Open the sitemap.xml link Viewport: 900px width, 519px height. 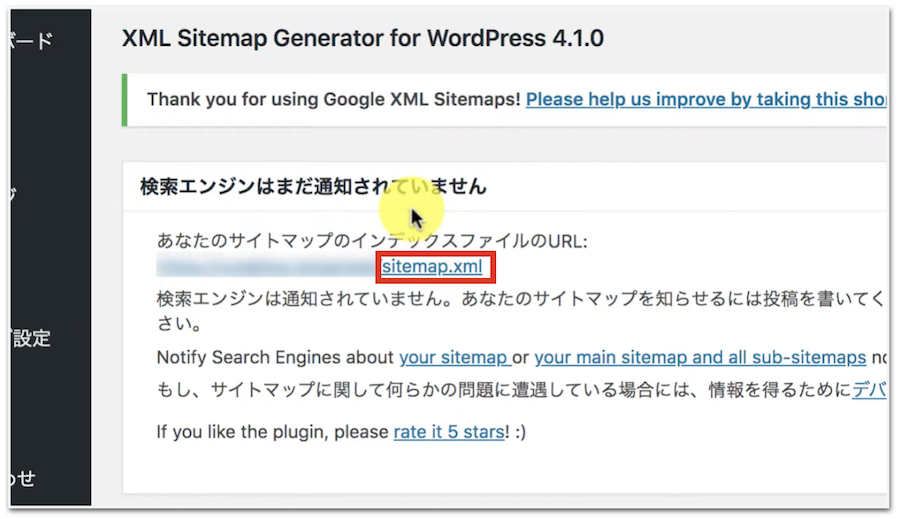[432, 267]
